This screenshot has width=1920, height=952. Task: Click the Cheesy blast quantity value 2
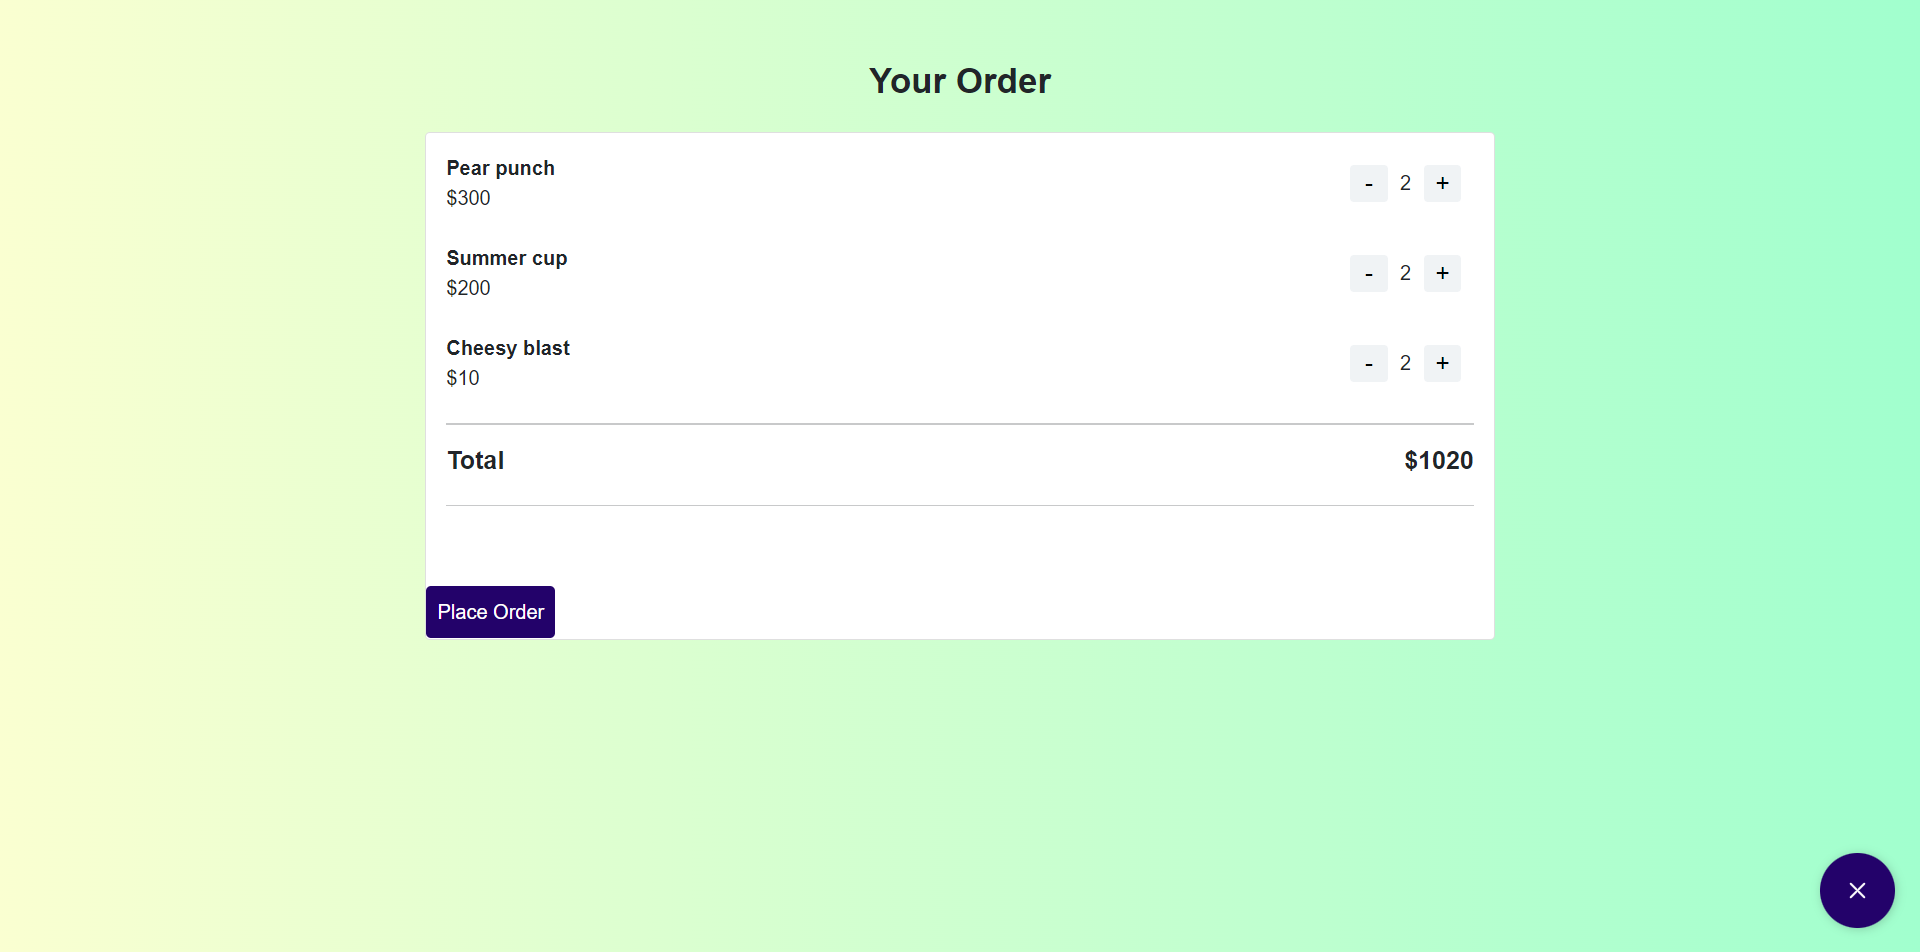[x=1405, y=363]
